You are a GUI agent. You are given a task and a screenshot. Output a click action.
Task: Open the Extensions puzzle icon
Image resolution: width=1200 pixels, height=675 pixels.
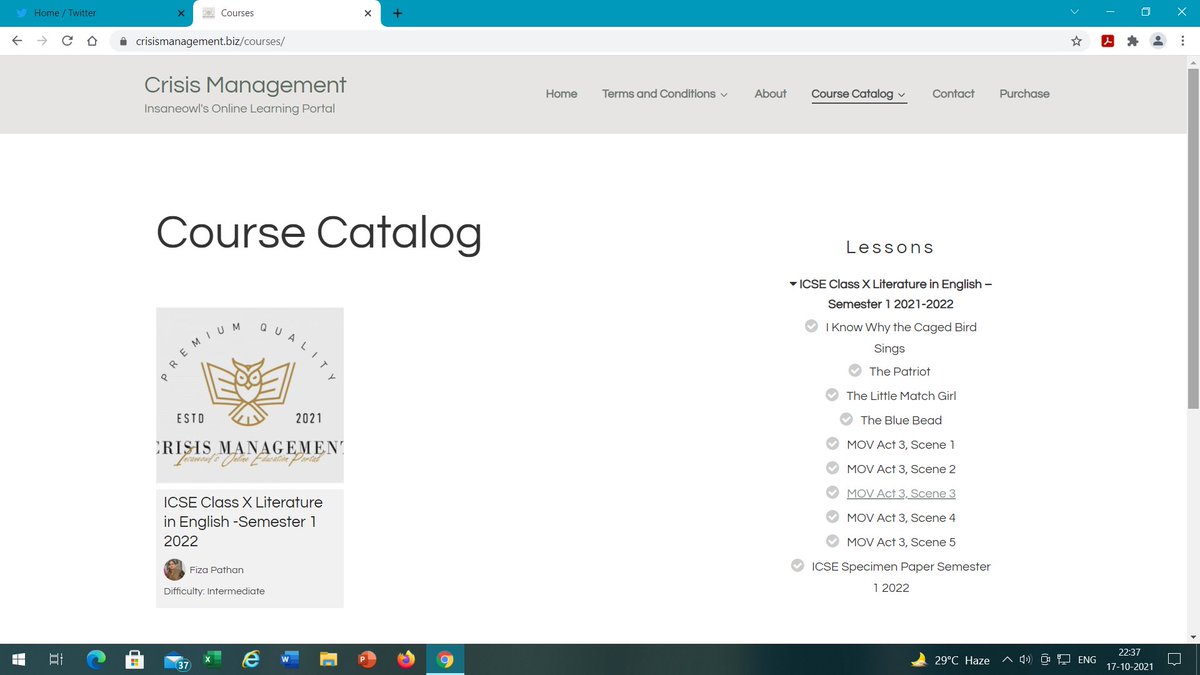tap(1132, 41)
